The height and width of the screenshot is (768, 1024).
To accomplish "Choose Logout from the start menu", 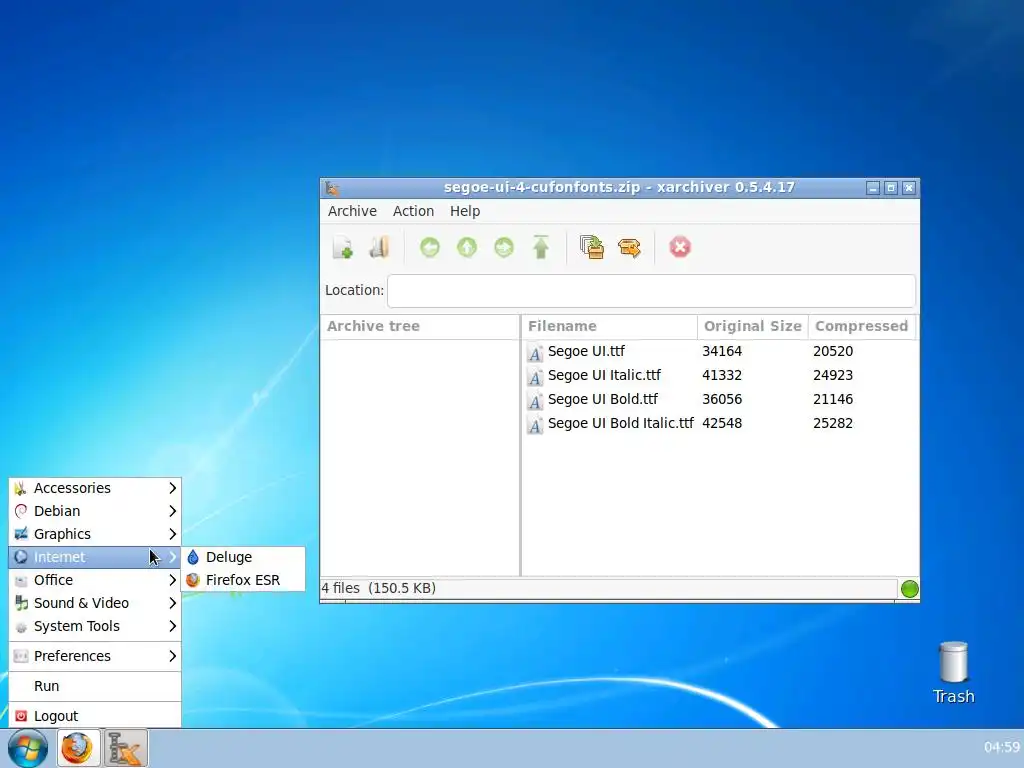I will pyautogui.click(x=95, y=716).
